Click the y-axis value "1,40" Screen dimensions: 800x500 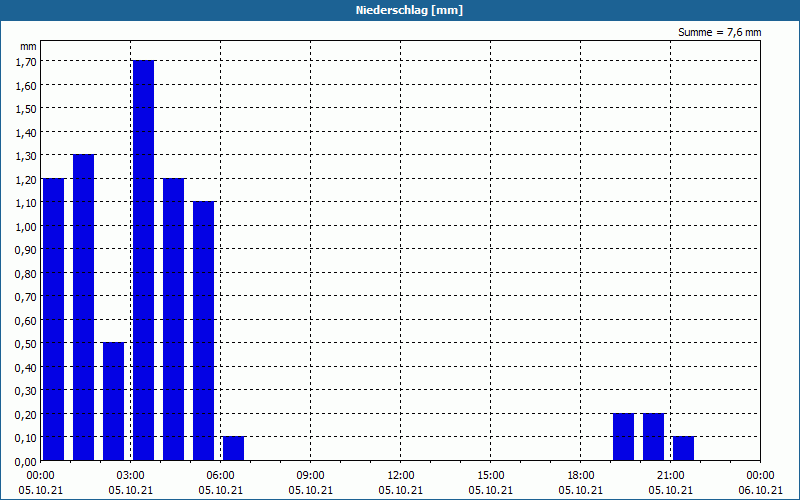tap(27, 132)
